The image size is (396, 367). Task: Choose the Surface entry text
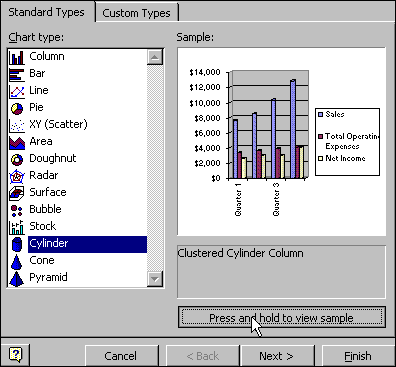click(48, 192)
